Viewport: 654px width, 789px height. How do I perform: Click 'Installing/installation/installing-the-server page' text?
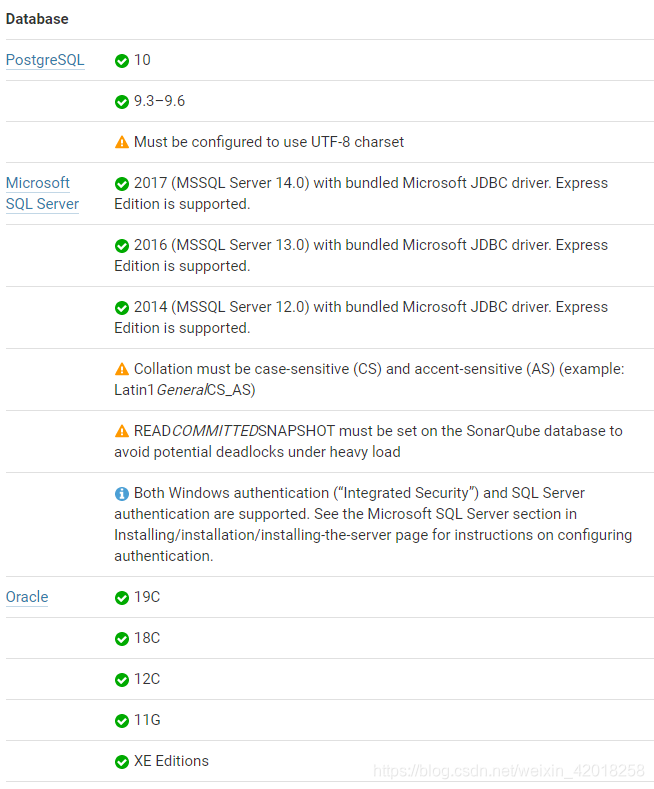(271, 535)
